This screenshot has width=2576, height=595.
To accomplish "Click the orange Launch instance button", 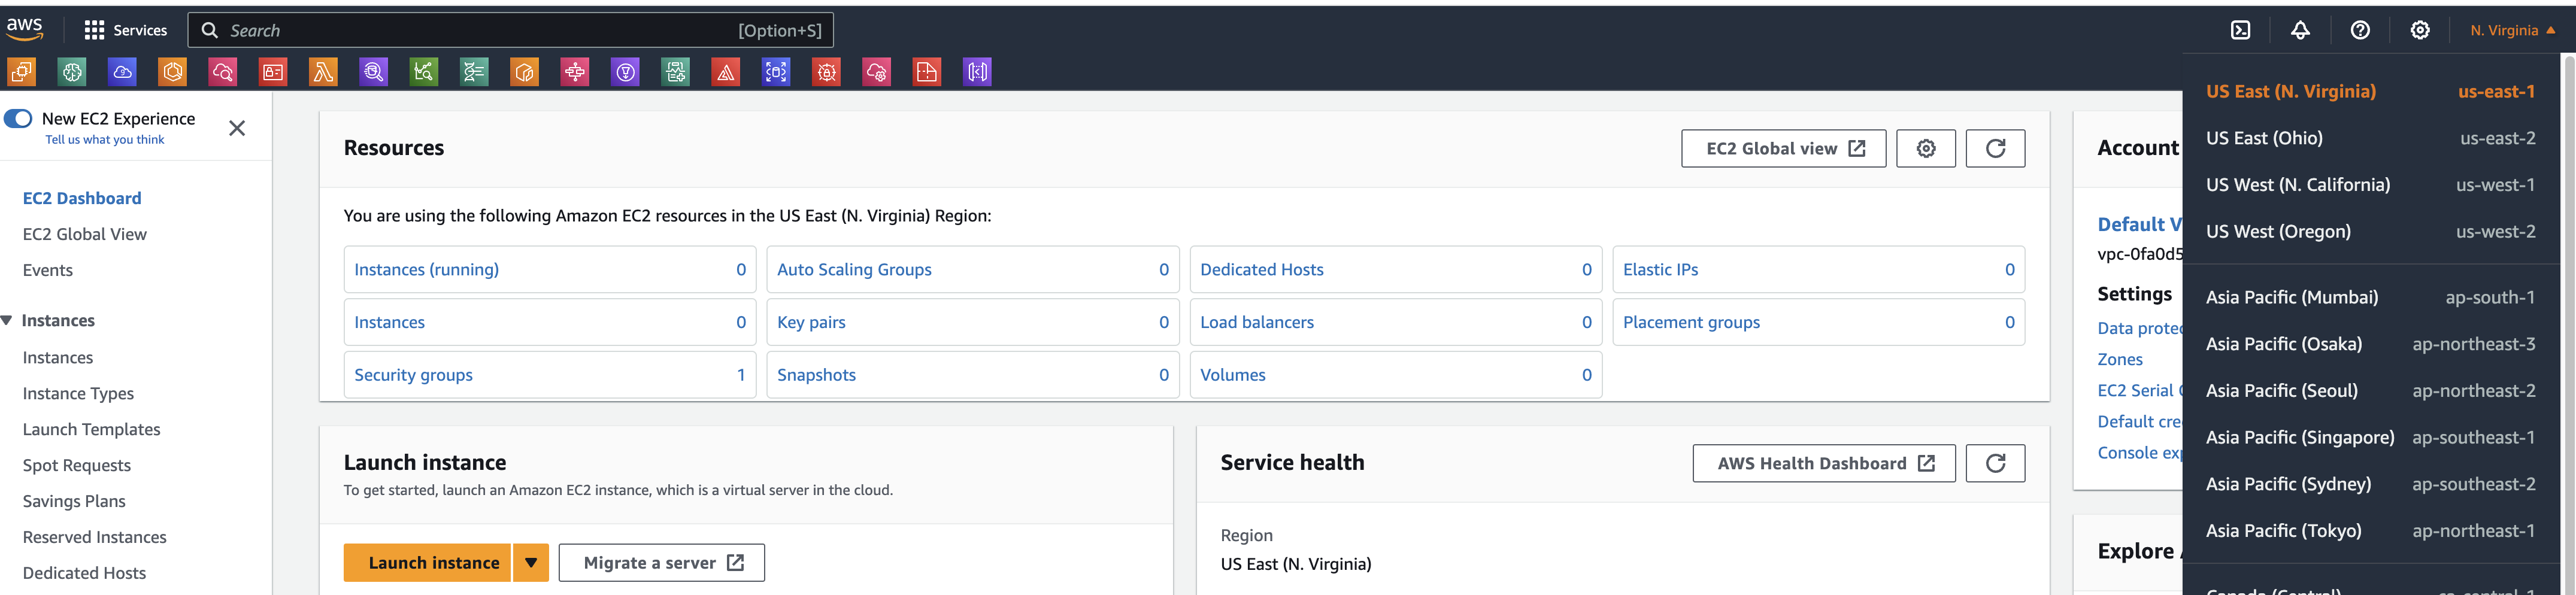I will (x=427, y=562).
